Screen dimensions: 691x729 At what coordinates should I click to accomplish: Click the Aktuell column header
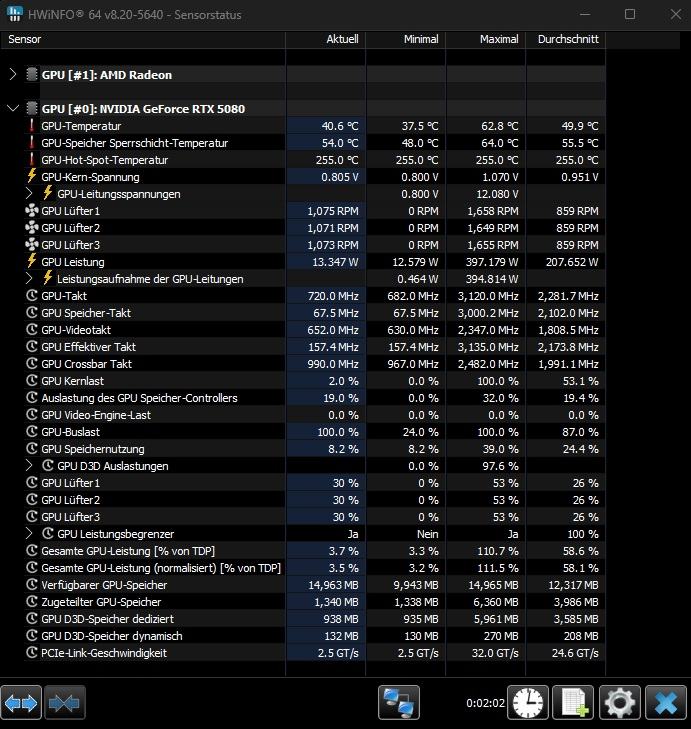tap(325, 40)
